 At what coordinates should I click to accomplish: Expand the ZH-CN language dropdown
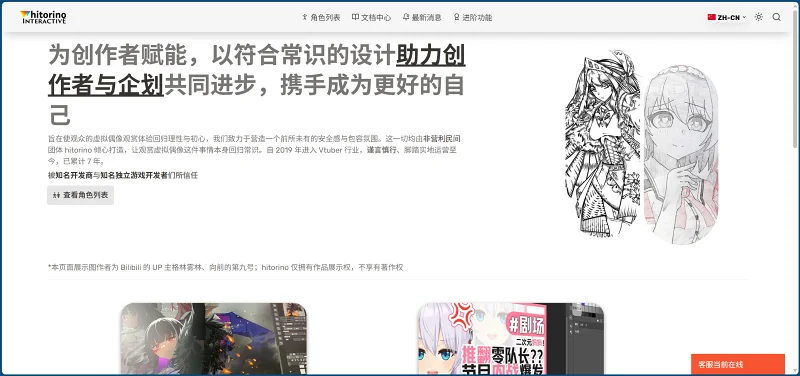pos(727,17)
